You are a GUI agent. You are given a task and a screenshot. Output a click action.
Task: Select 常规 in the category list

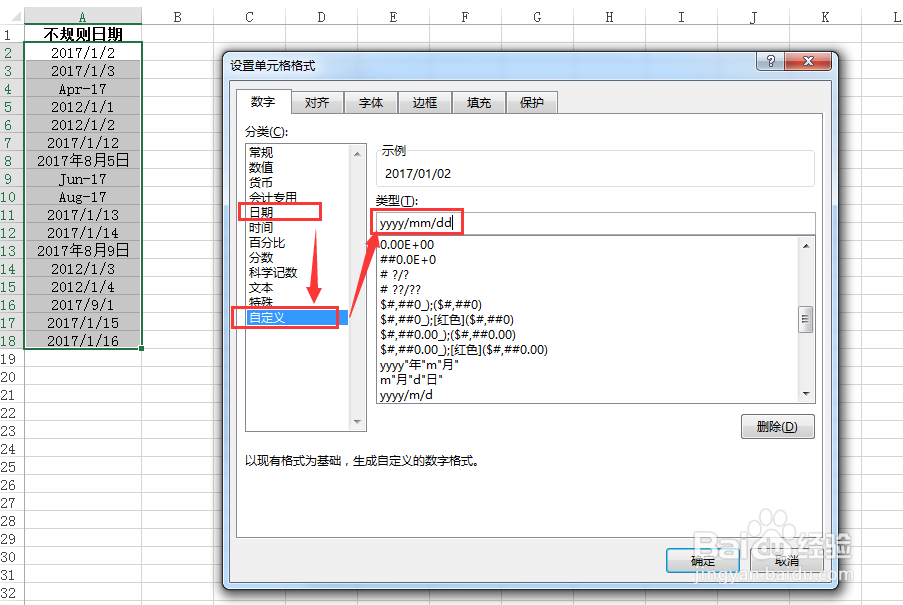(x=261, y=153)
